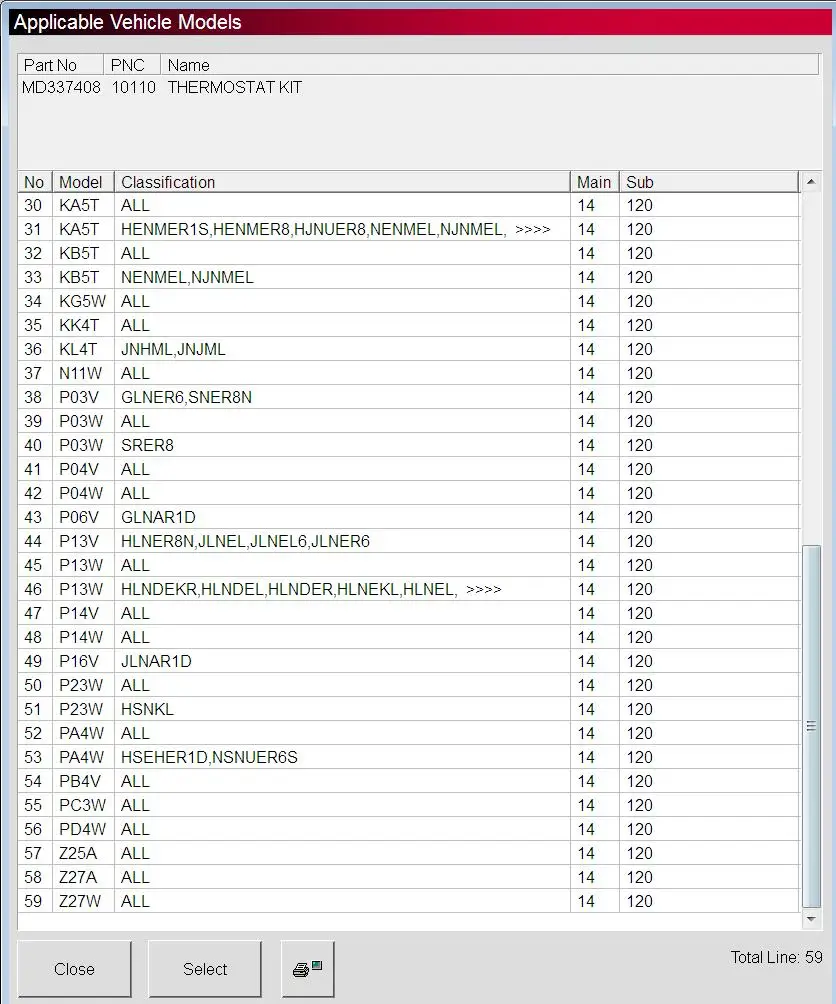836x1004 pixels.
Task: Select model P04V row
Action: click(409, 469)
